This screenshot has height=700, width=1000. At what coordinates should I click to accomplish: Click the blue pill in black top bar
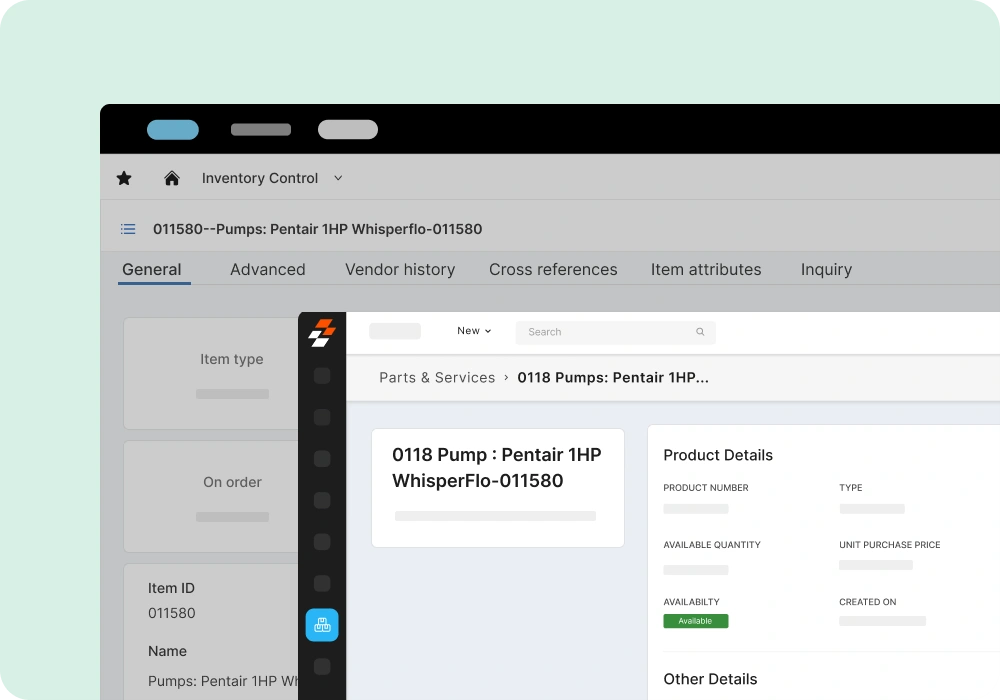pyautogui.click(x=173, y=130)
